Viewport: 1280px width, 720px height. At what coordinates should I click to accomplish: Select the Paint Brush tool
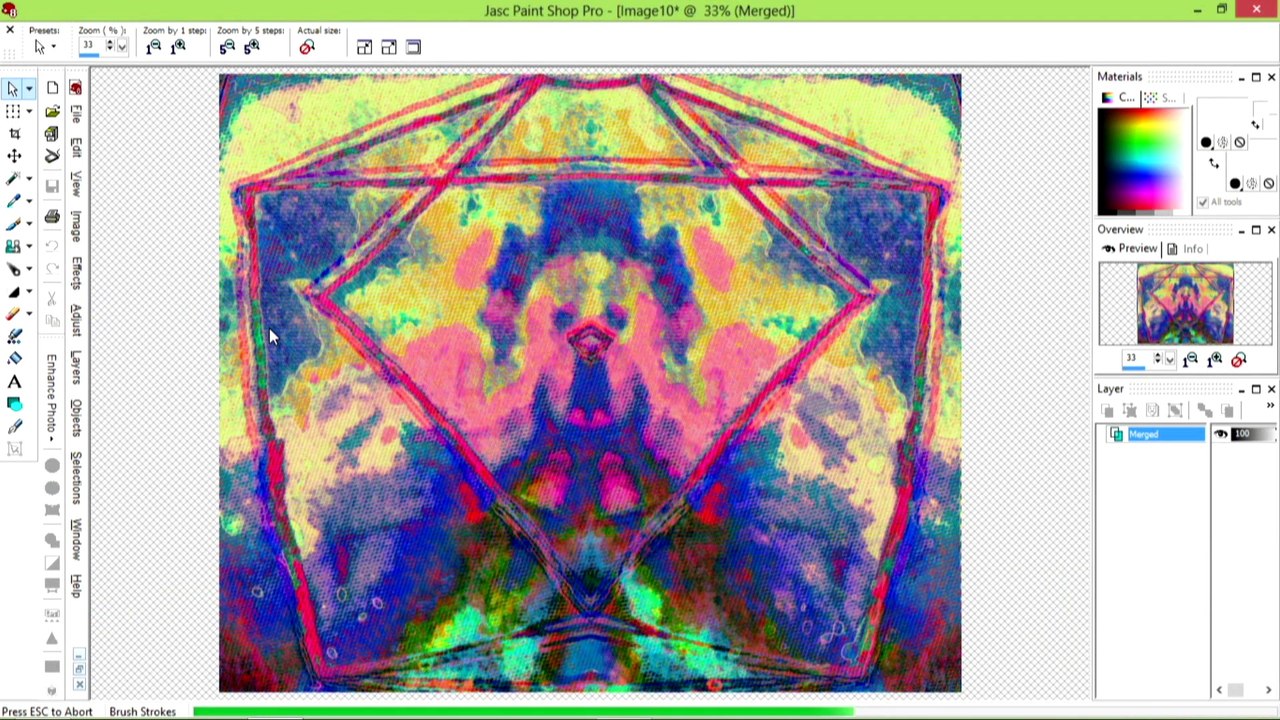13,224
